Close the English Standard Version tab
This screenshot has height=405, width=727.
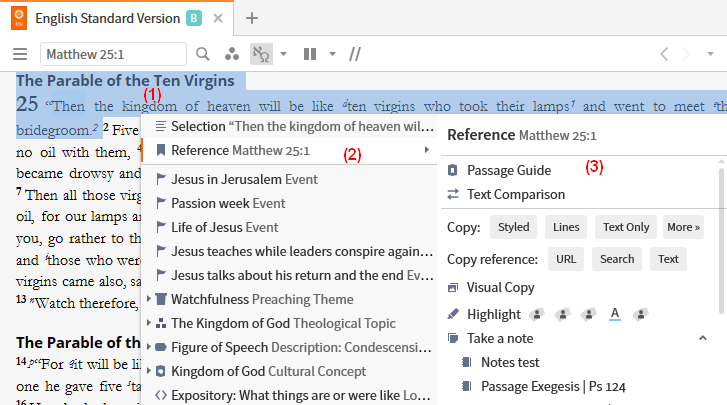point(218,19)
